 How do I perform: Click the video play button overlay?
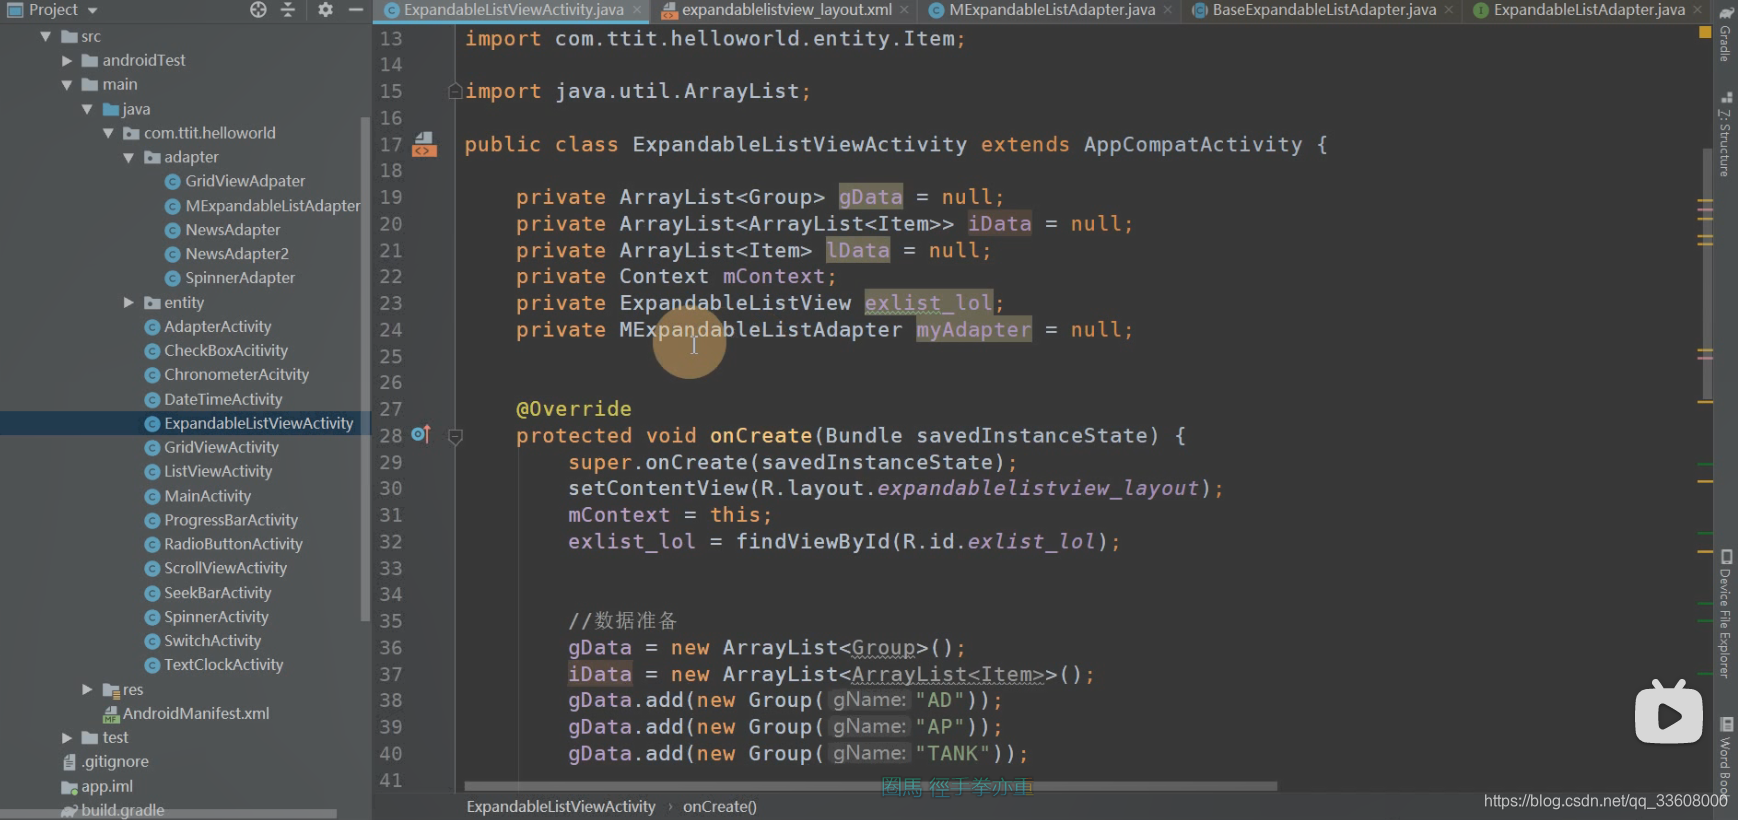[x=1669, y=714]
